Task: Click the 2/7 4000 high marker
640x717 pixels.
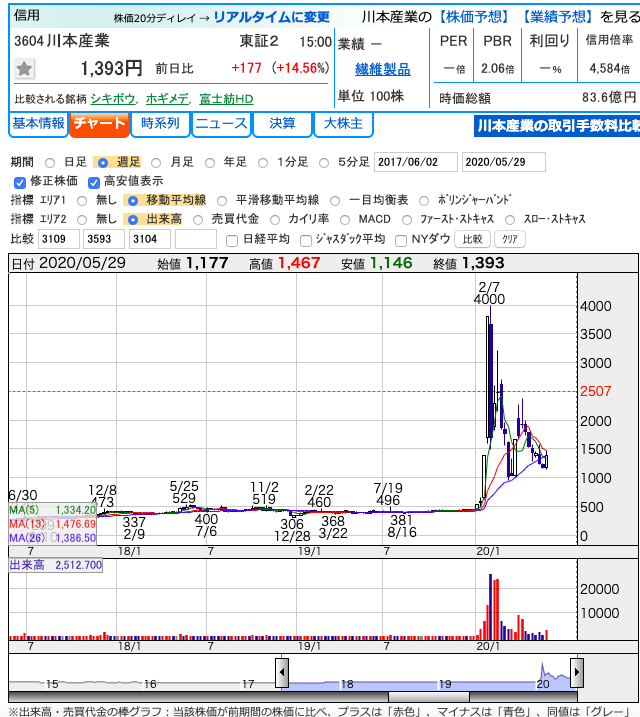Action: [489, 293]
